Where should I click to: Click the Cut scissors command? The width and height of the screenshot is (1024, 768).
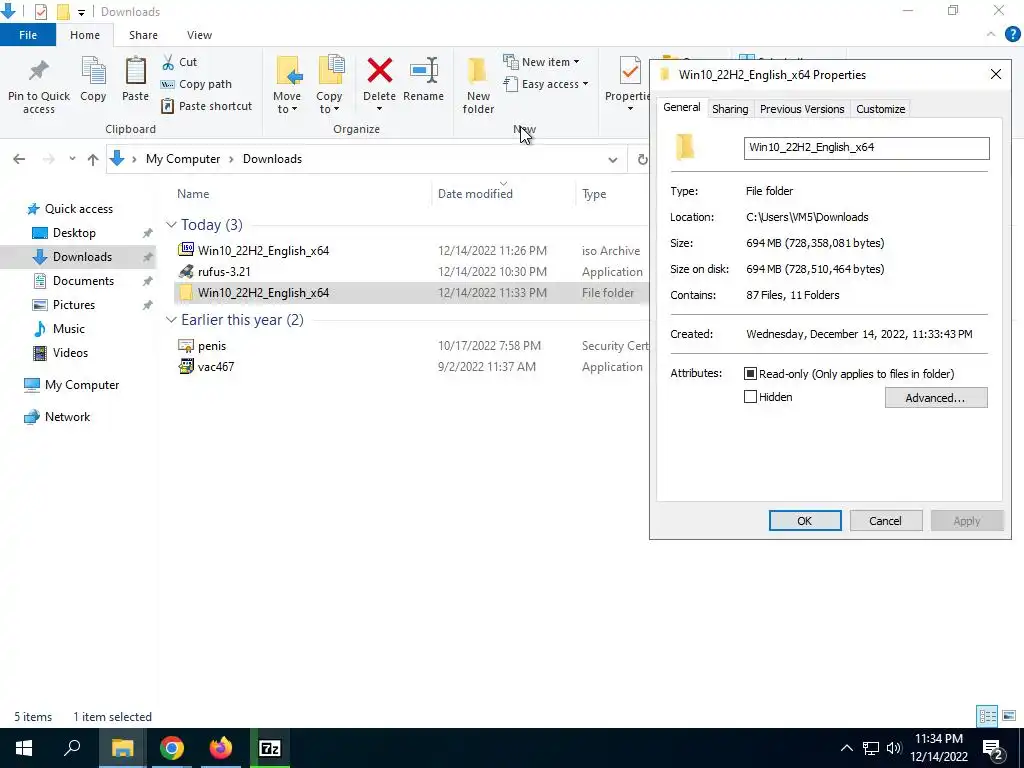(179, 62)
